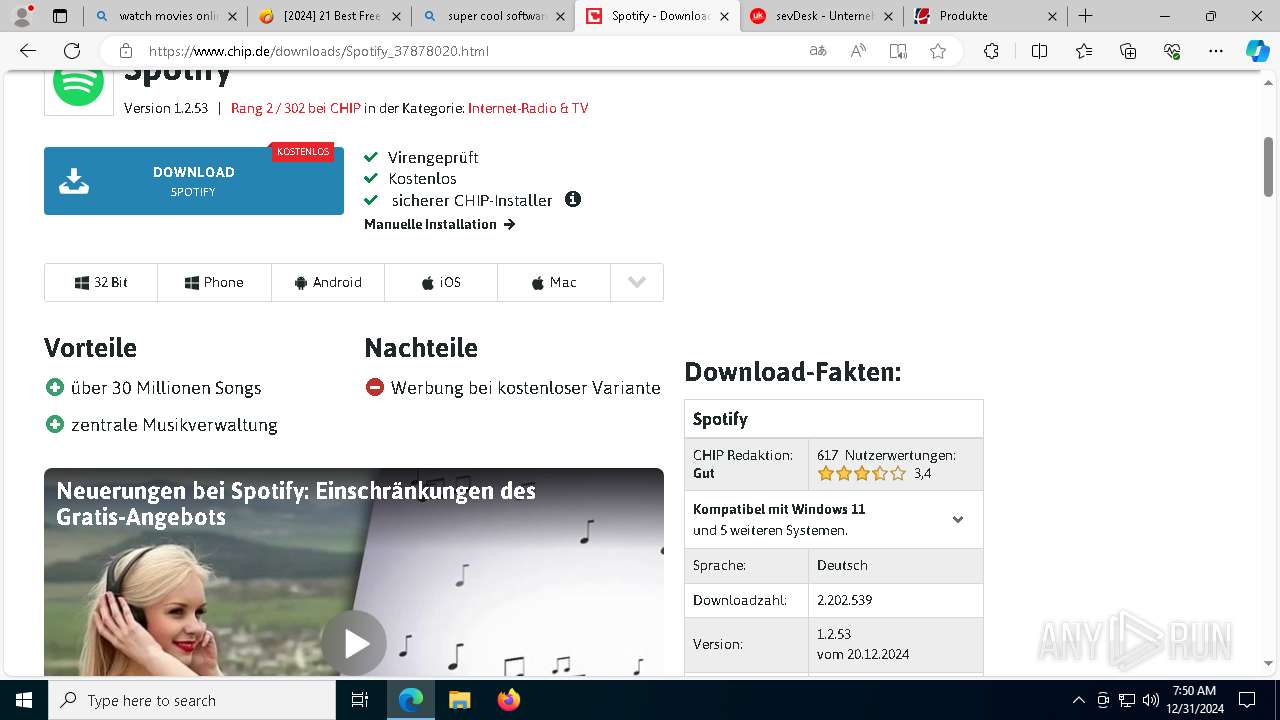The image size is (1280, 720).
Task: Select the Windows Phone version
Action: pos(214,282)
